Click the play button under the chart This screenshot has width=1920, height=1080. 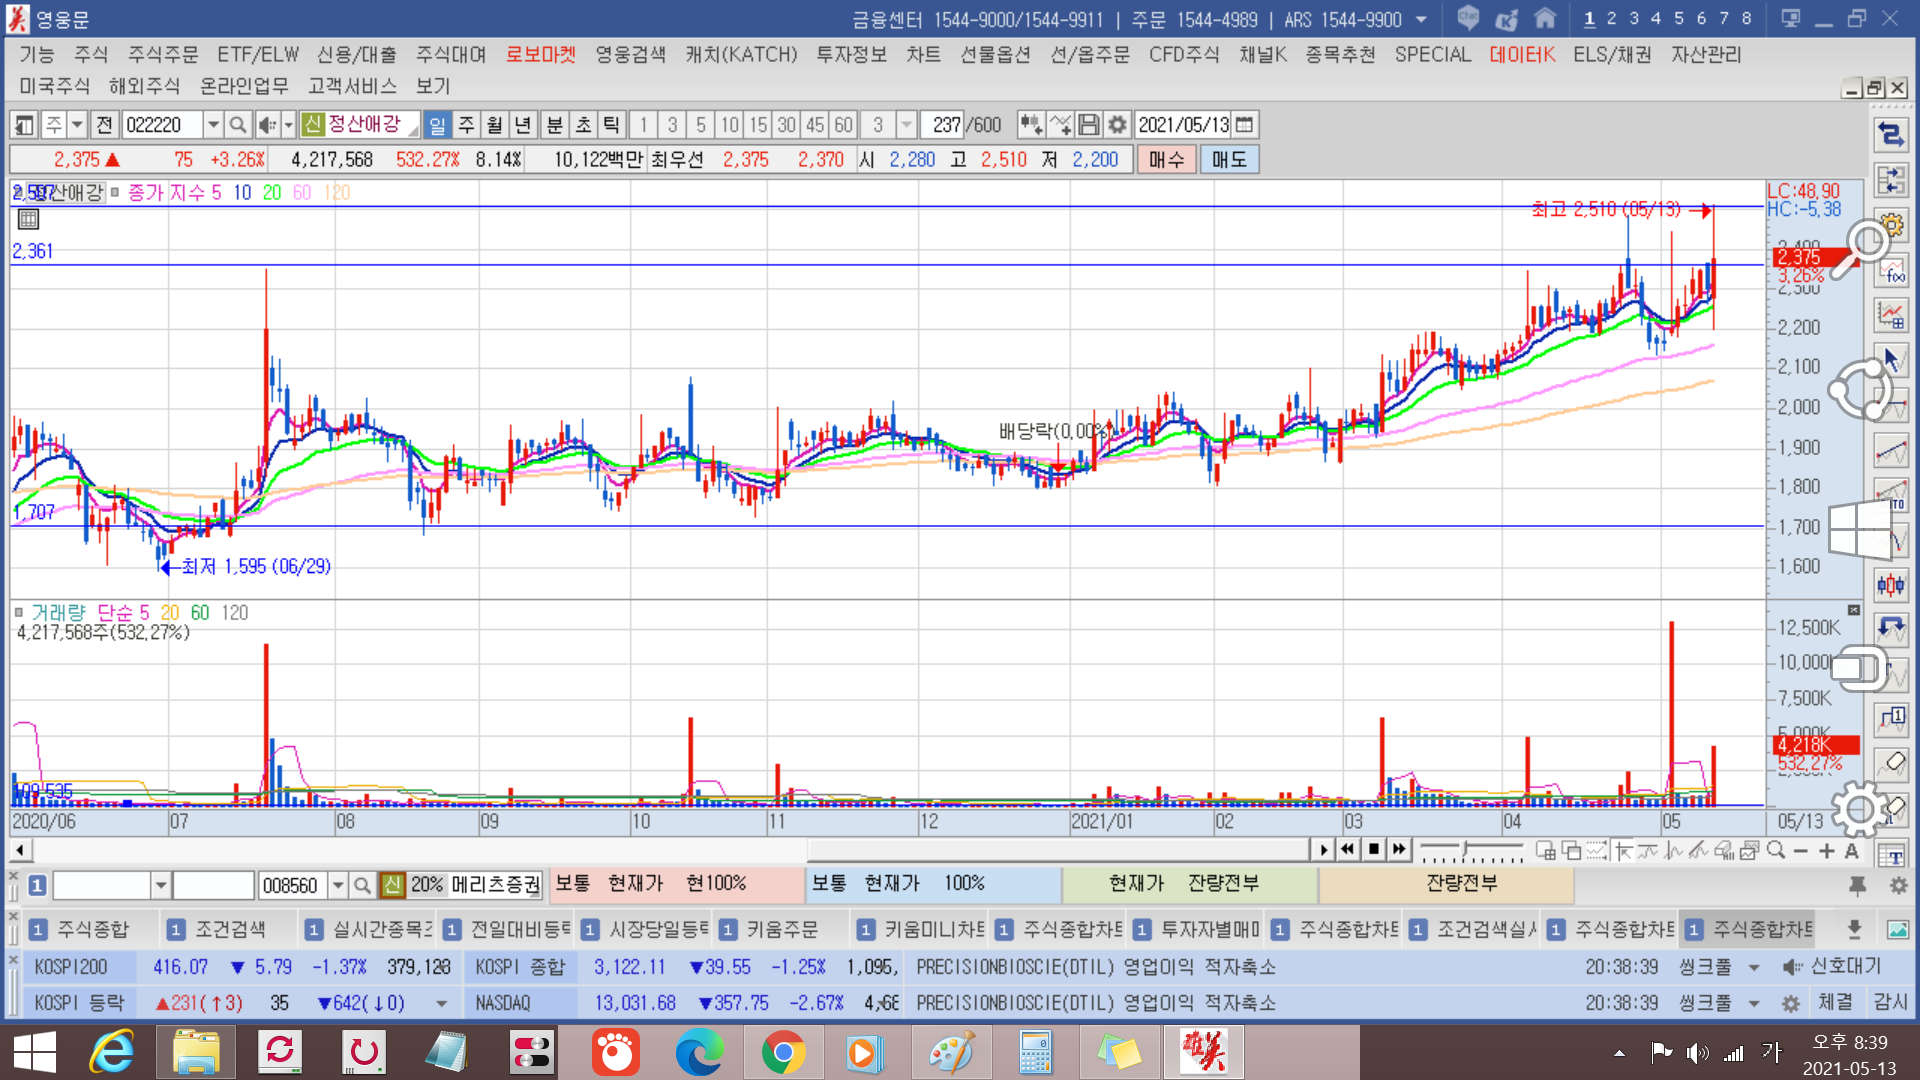click(x=1323, y=850)
